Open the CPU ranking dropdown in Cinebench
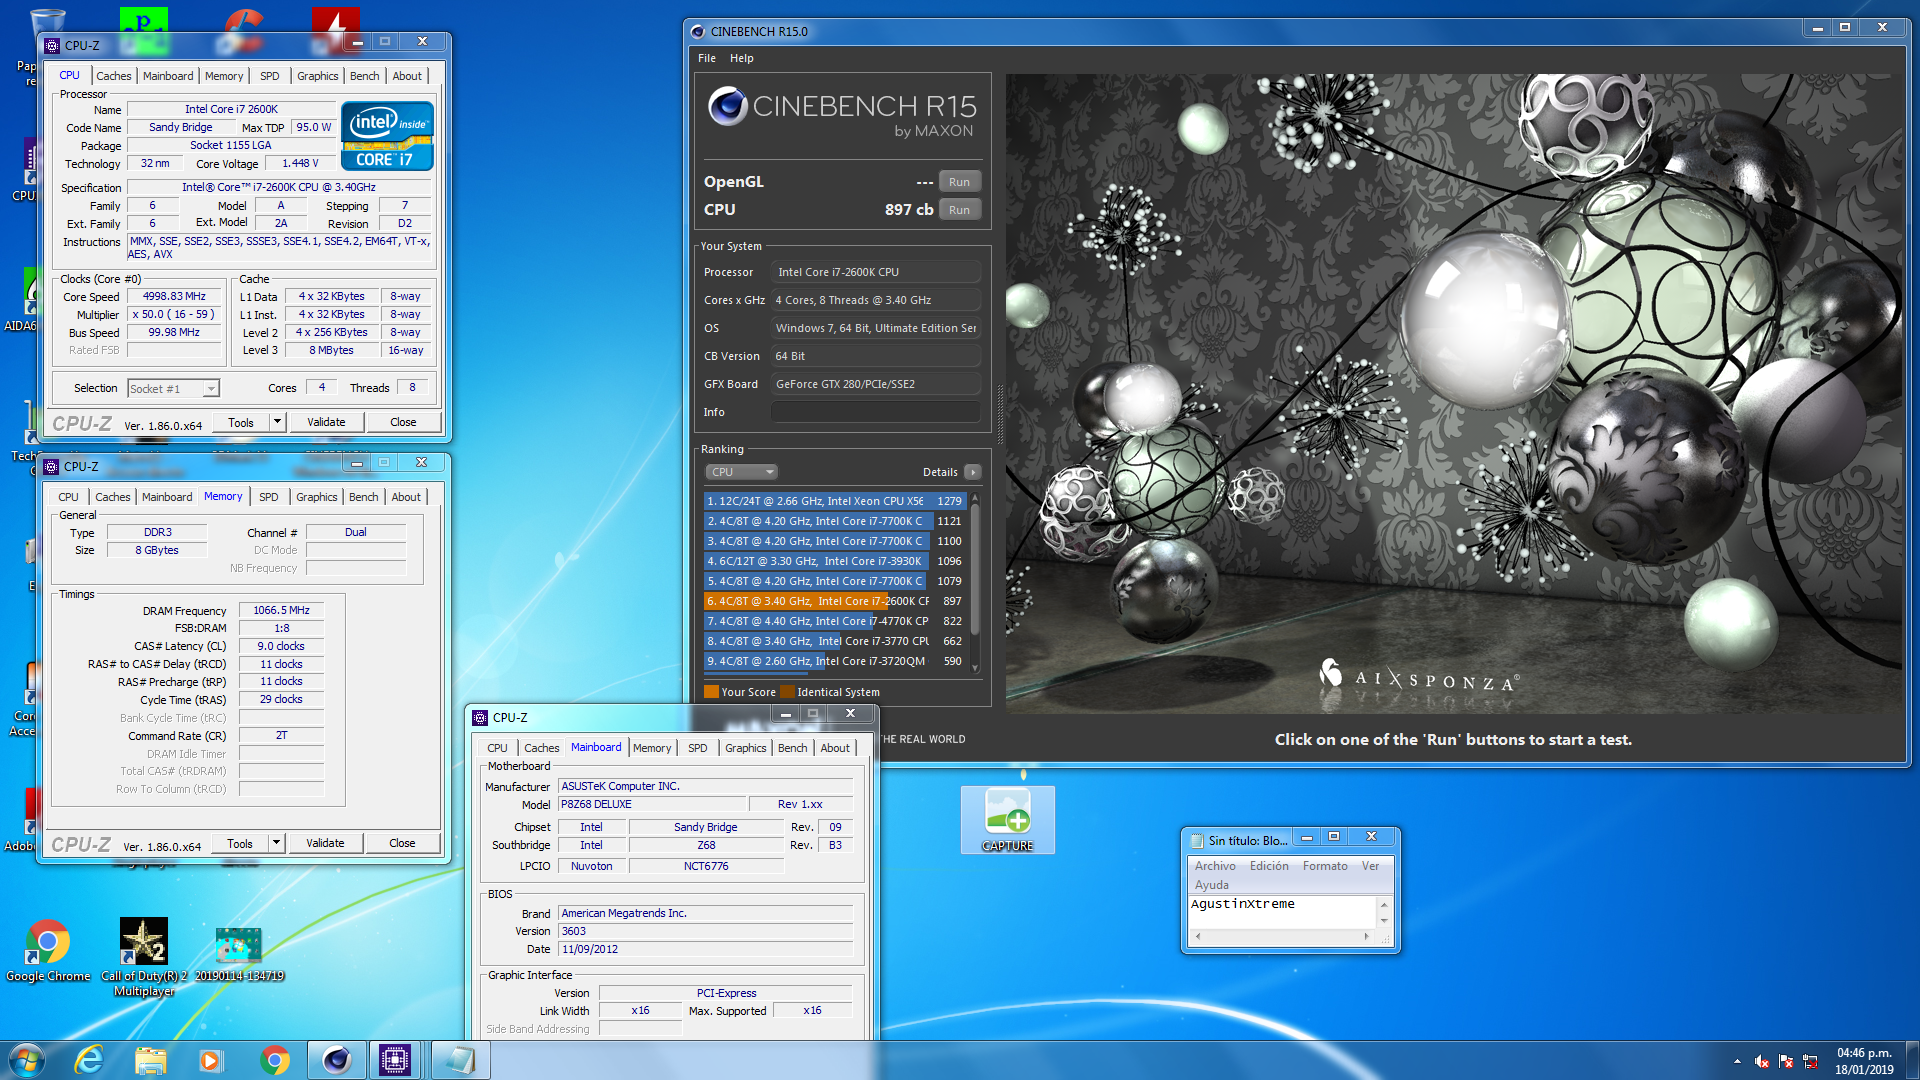Viewport: 1920px width, 1080px height. 741,472
